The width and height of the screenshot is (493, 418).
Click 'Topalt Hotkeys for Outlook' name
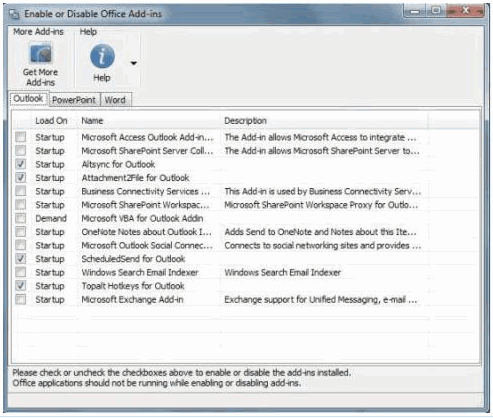point(133,286)
